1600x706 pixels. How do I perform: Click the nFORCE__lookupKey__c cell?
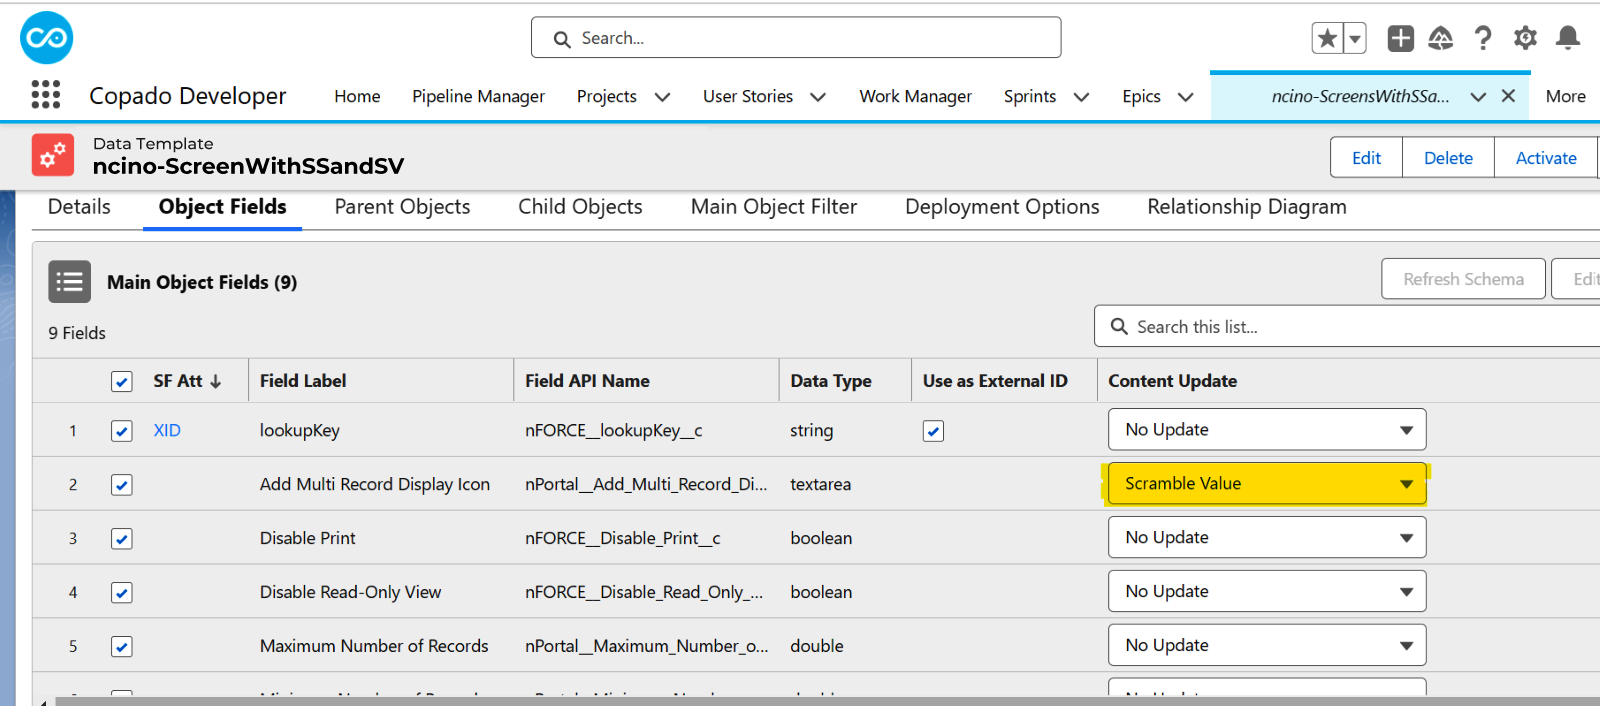(614, 431)
